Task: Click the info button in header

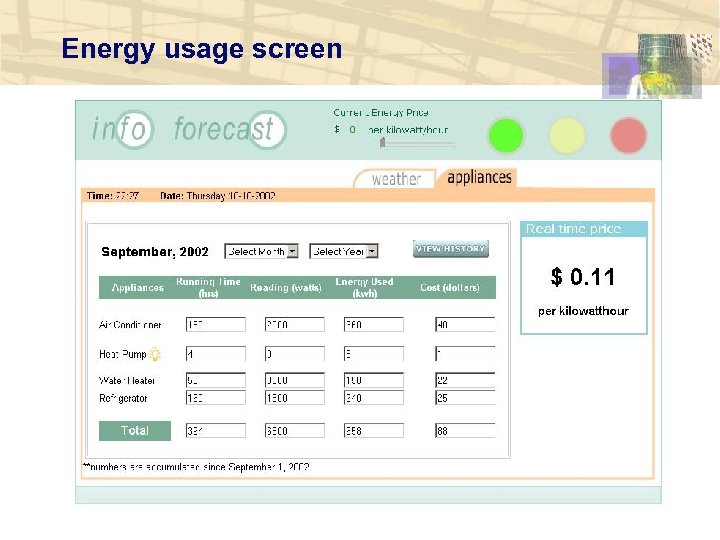Action: pyautogui.click(x=123, y=129)
